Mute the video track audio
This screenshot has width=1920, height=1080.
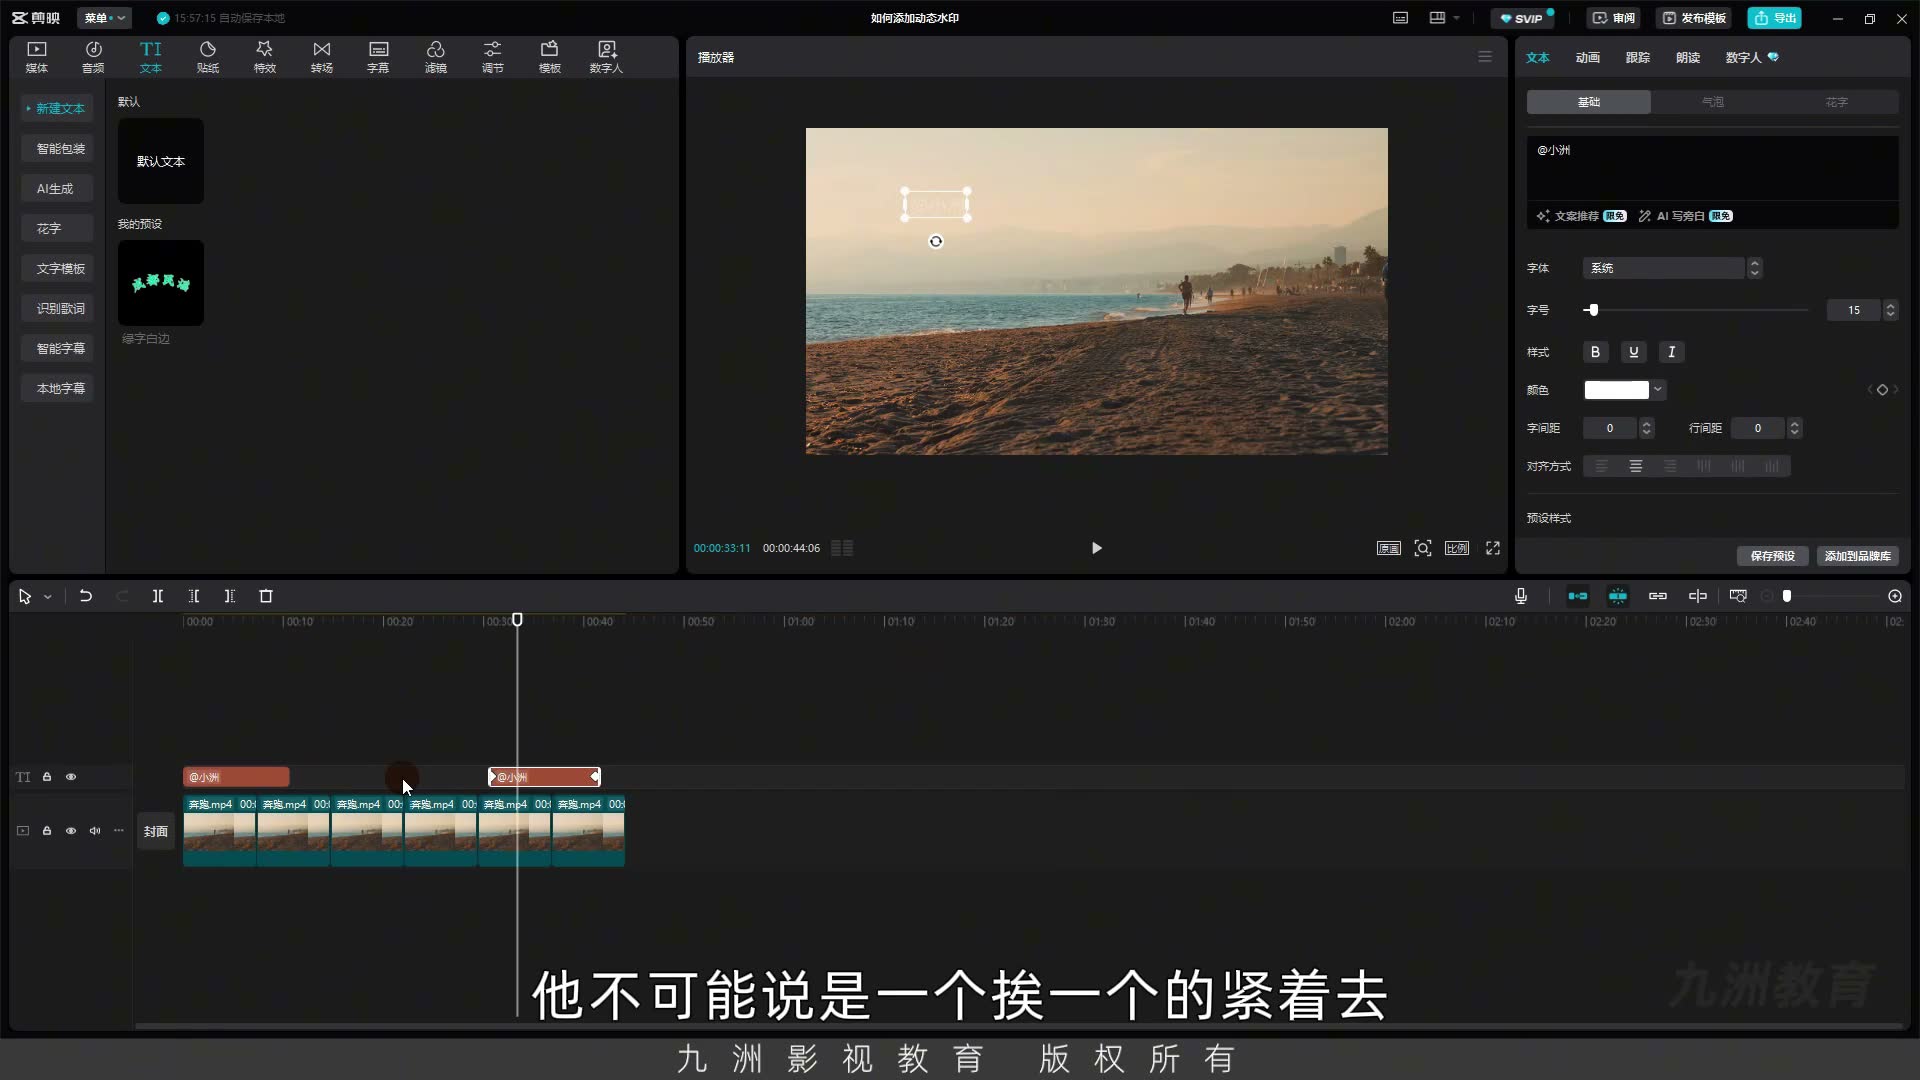pos(95,831)
